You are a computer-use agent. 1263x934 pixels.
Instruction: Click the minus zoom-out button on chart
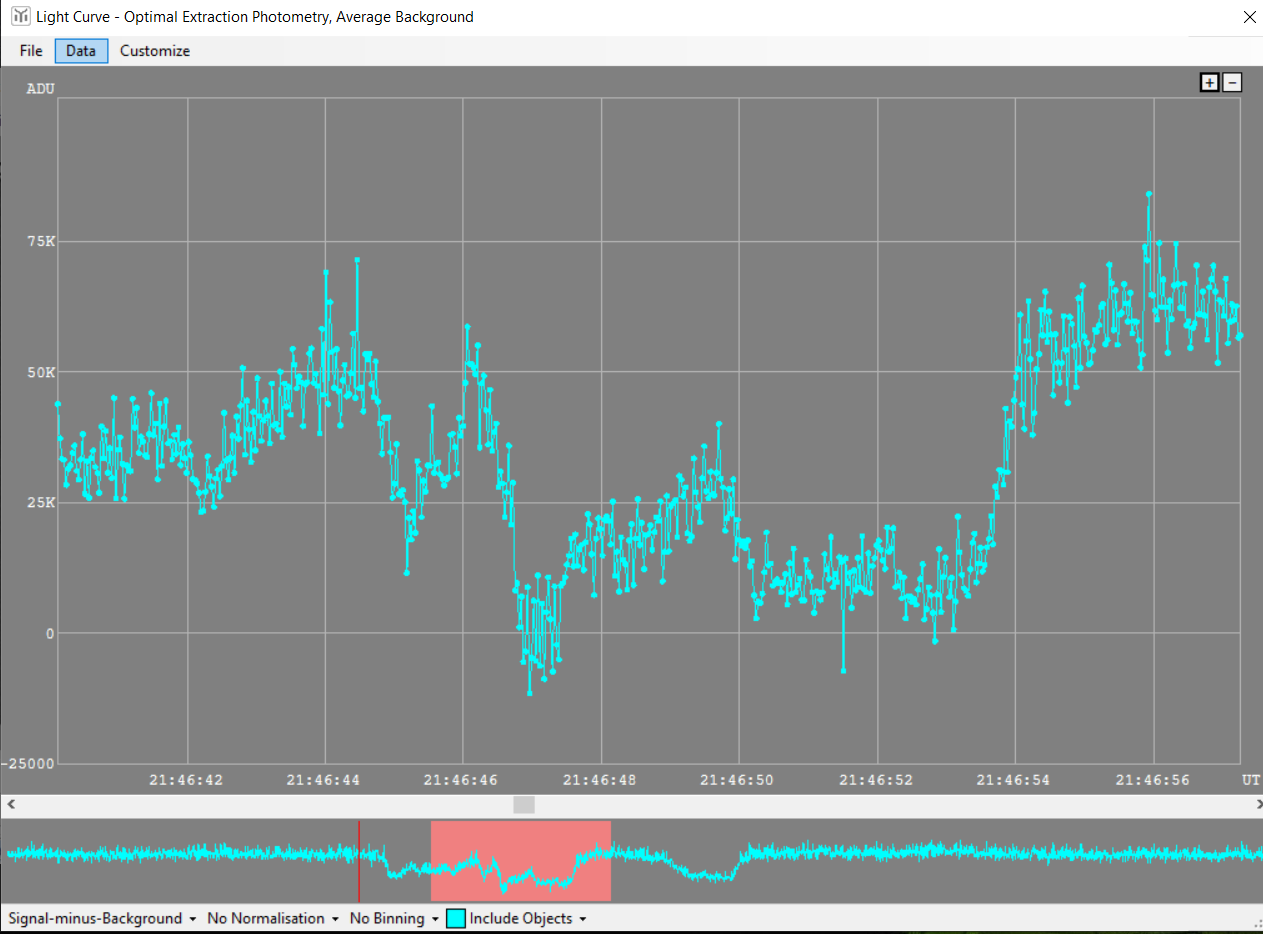click(x=1232, y=83)
